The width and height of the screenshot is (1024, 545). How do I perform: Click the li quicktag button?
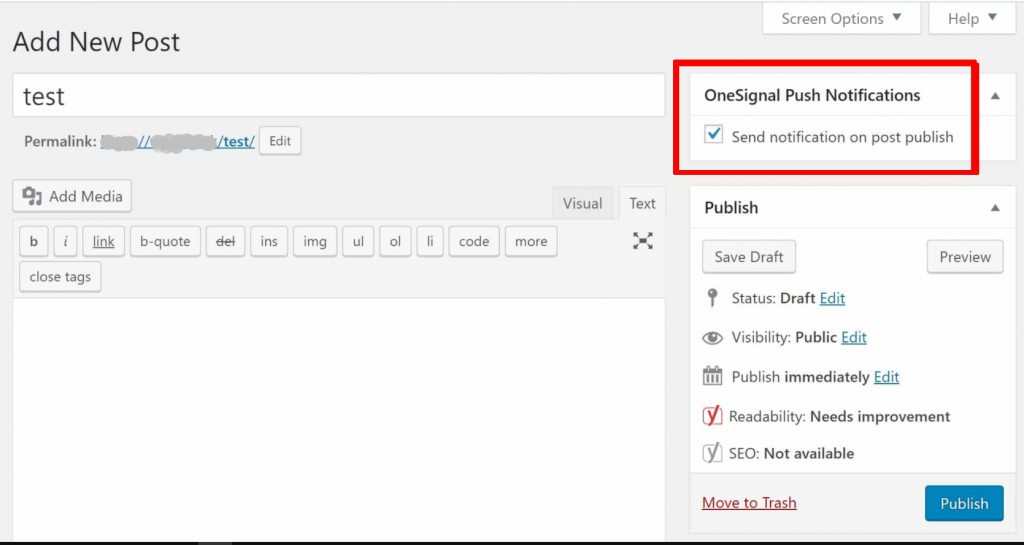(x=430, y=241)
